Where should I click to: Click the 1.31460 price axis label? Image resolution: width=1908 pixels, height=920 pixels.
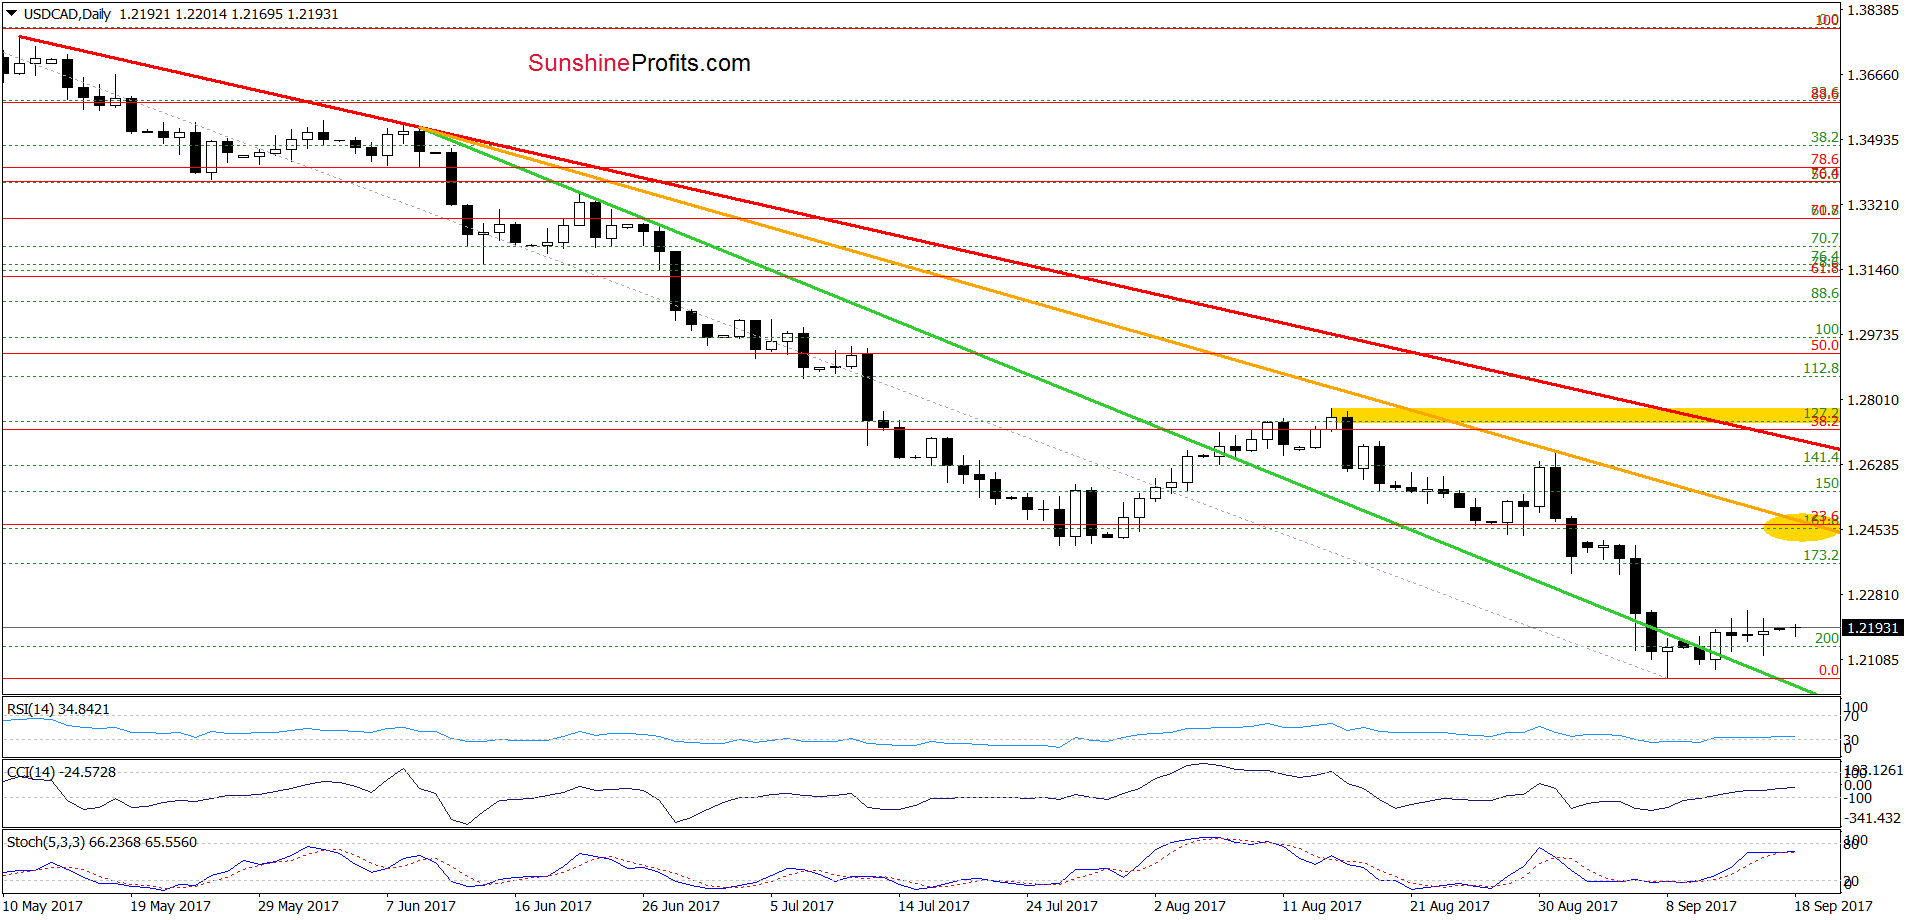pyautogui.click(x=1873, y=270)
